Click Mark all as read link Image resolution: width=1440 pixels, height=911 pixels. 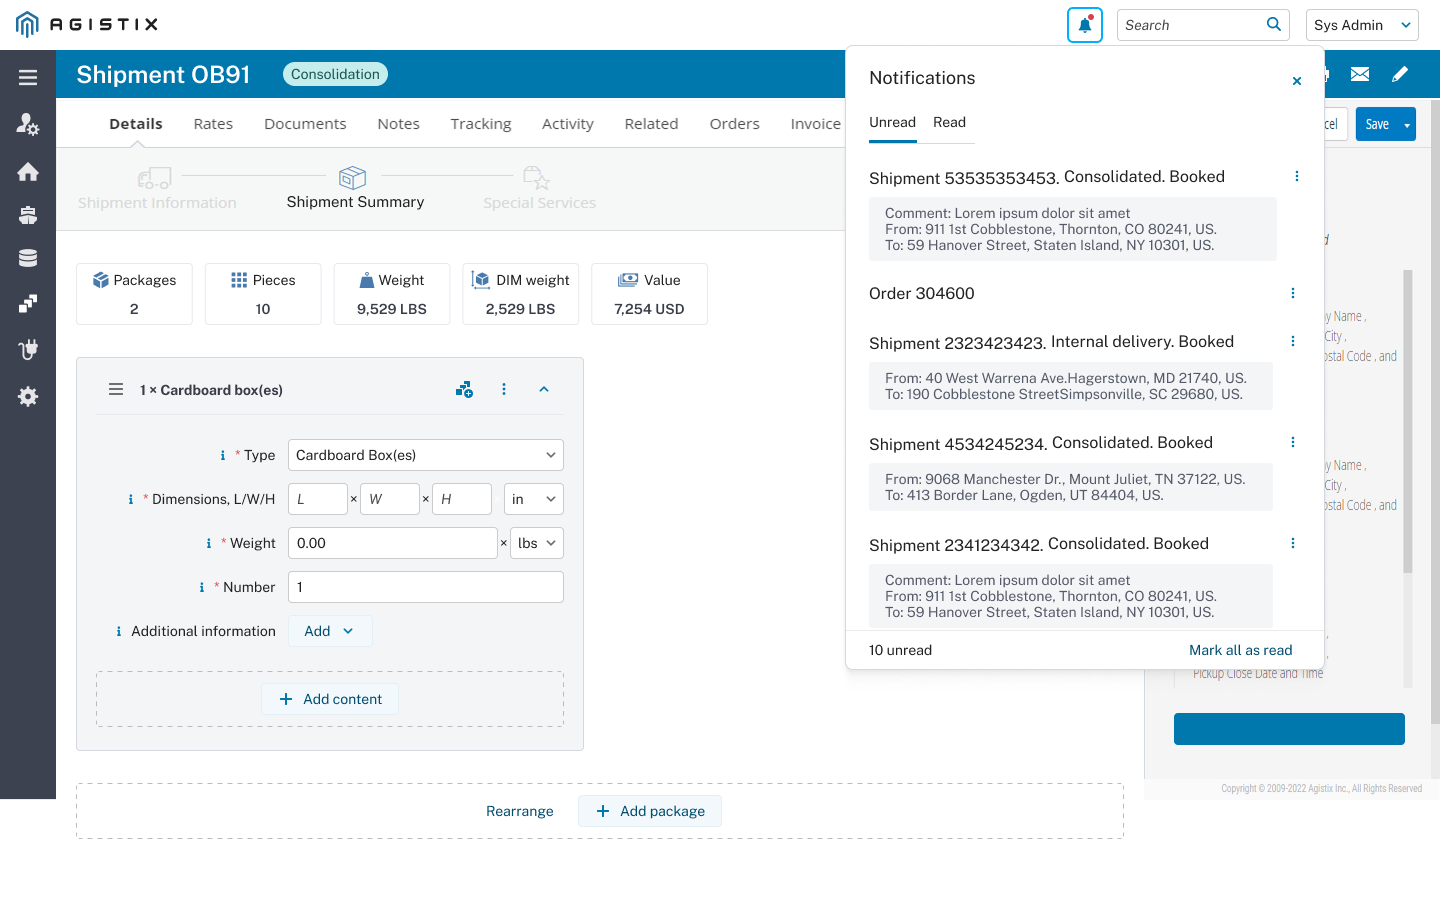click(x=1240, y=650)
